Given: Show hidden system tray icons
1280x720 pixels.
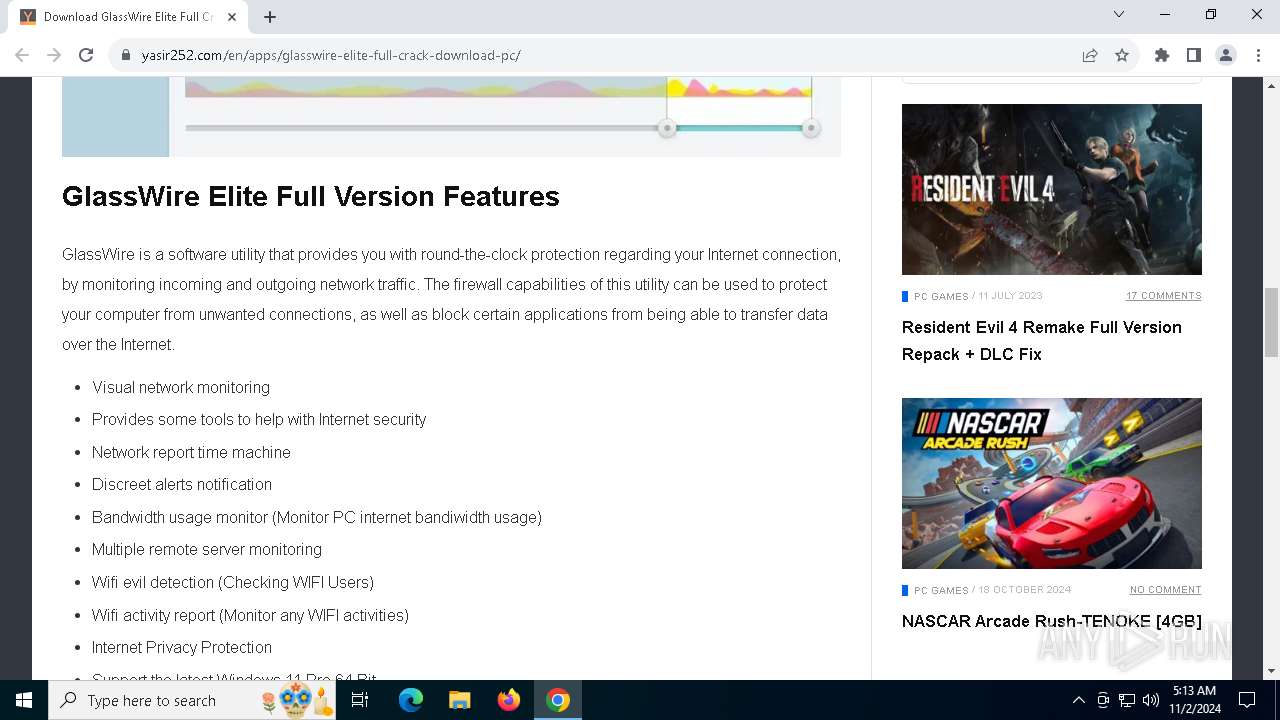Looking at the screenshot, I should click(x=1079, y=700).
